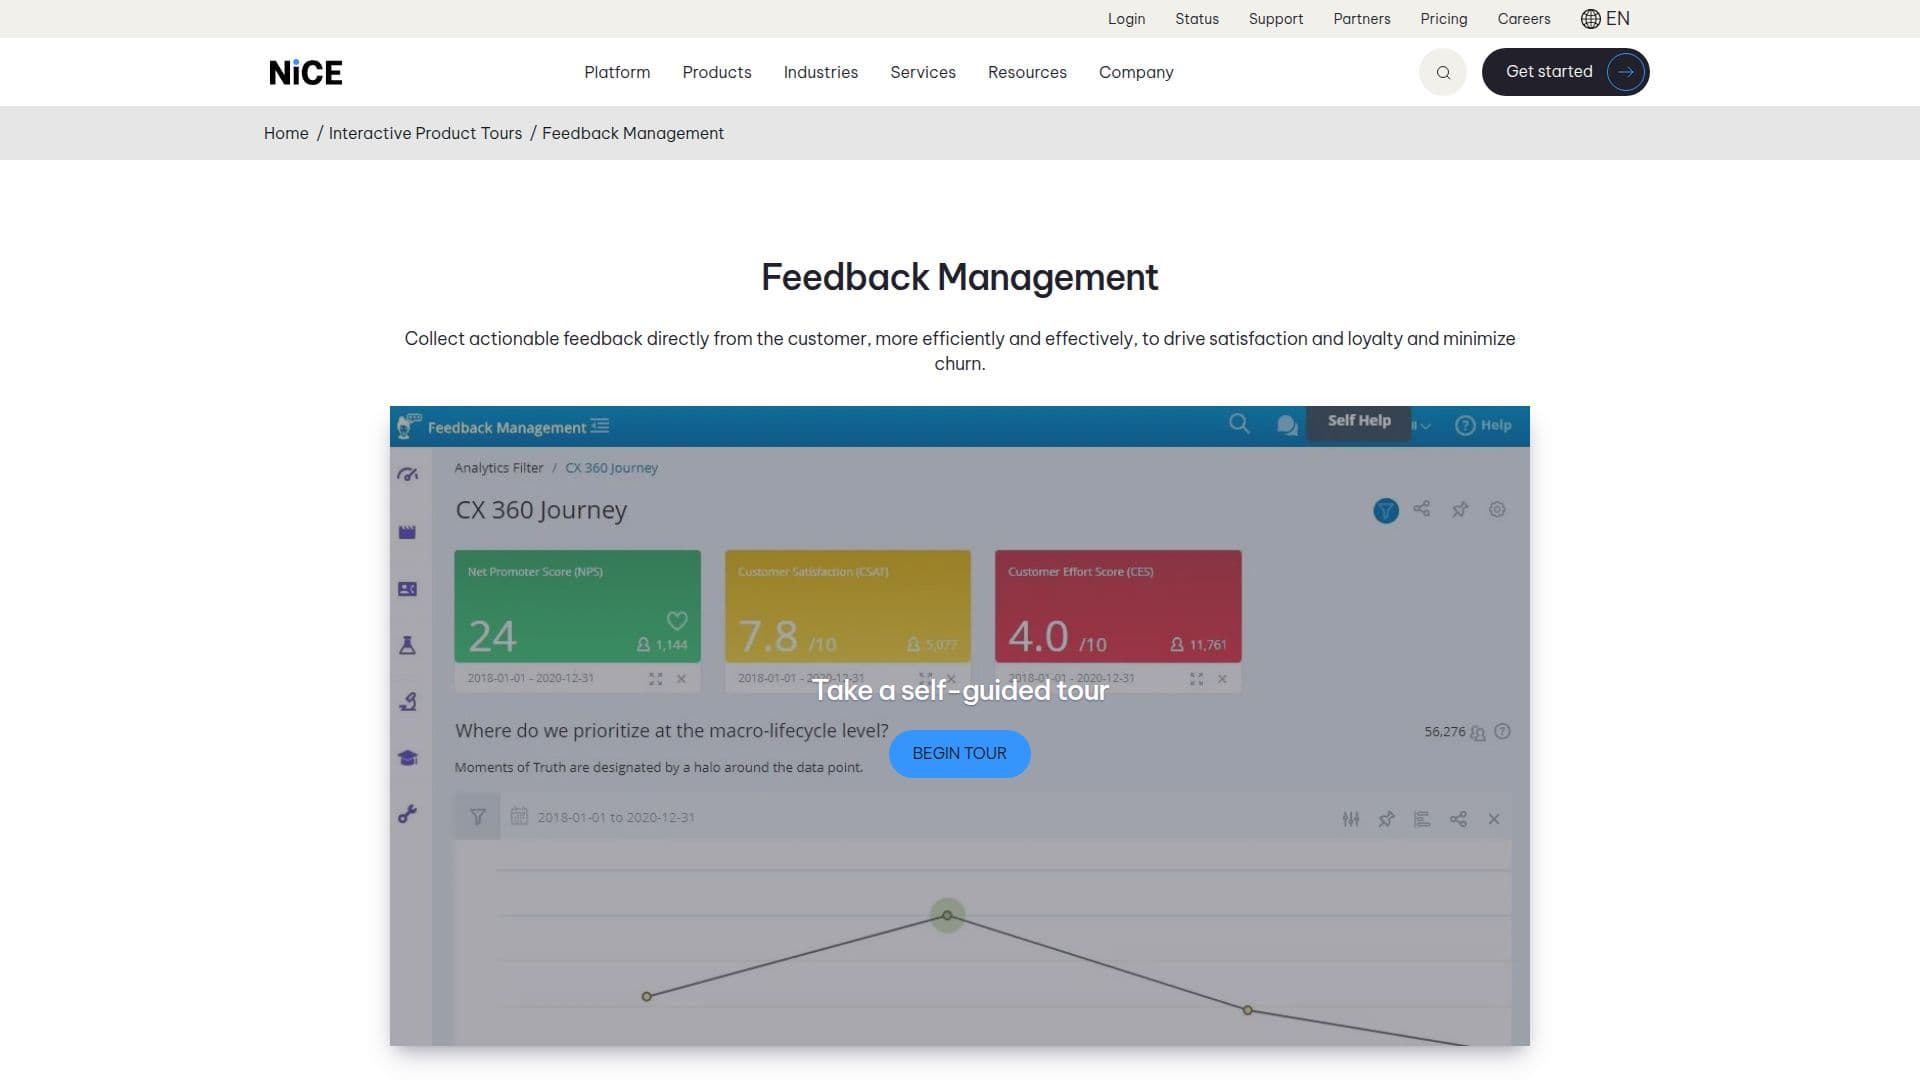
Task: Open CX 360 Journey settings gear
Action: pyautogui.click(x=1497, y=509)
